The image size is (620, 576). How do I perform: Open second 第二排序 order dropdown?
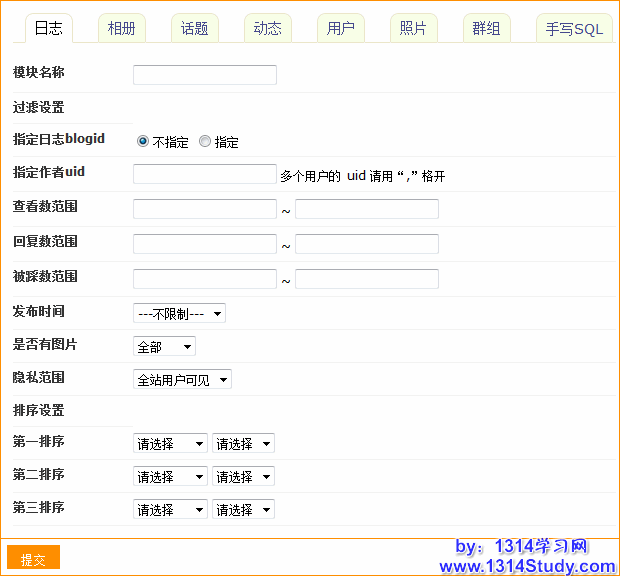[x=243, y=476]
